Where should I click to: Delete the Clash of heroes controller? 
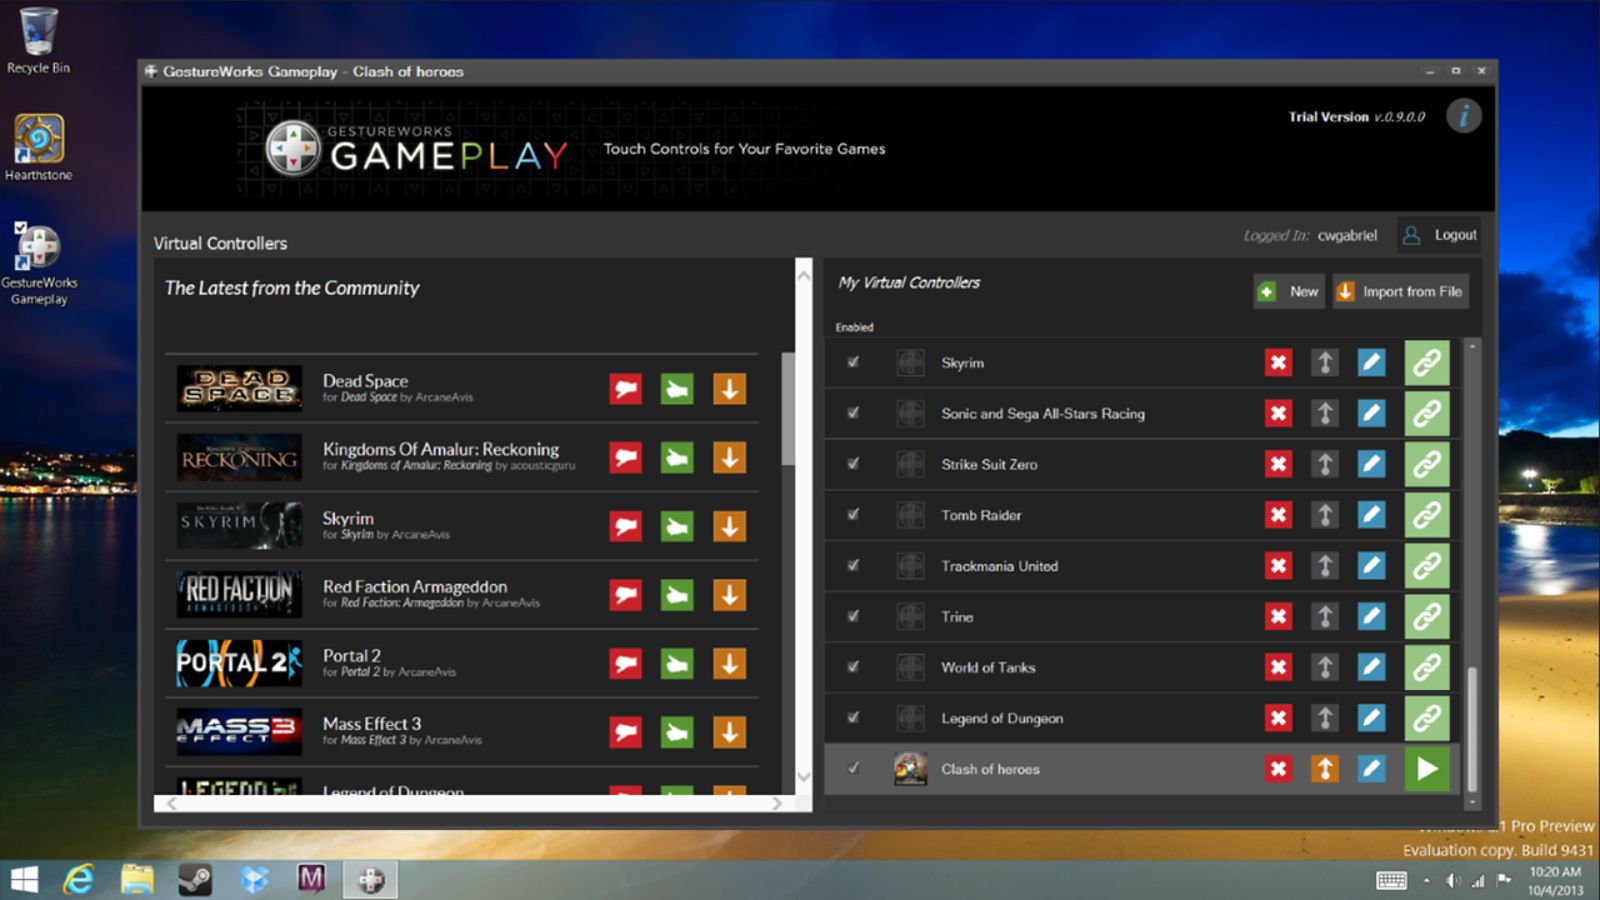1278,769
